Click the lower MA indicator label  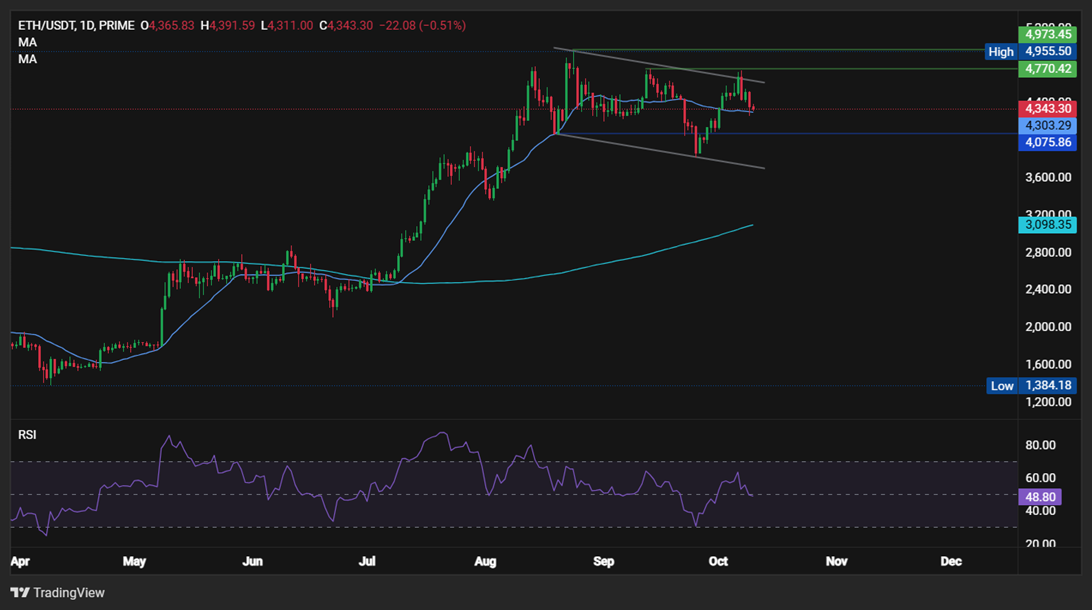pos(27,60)
